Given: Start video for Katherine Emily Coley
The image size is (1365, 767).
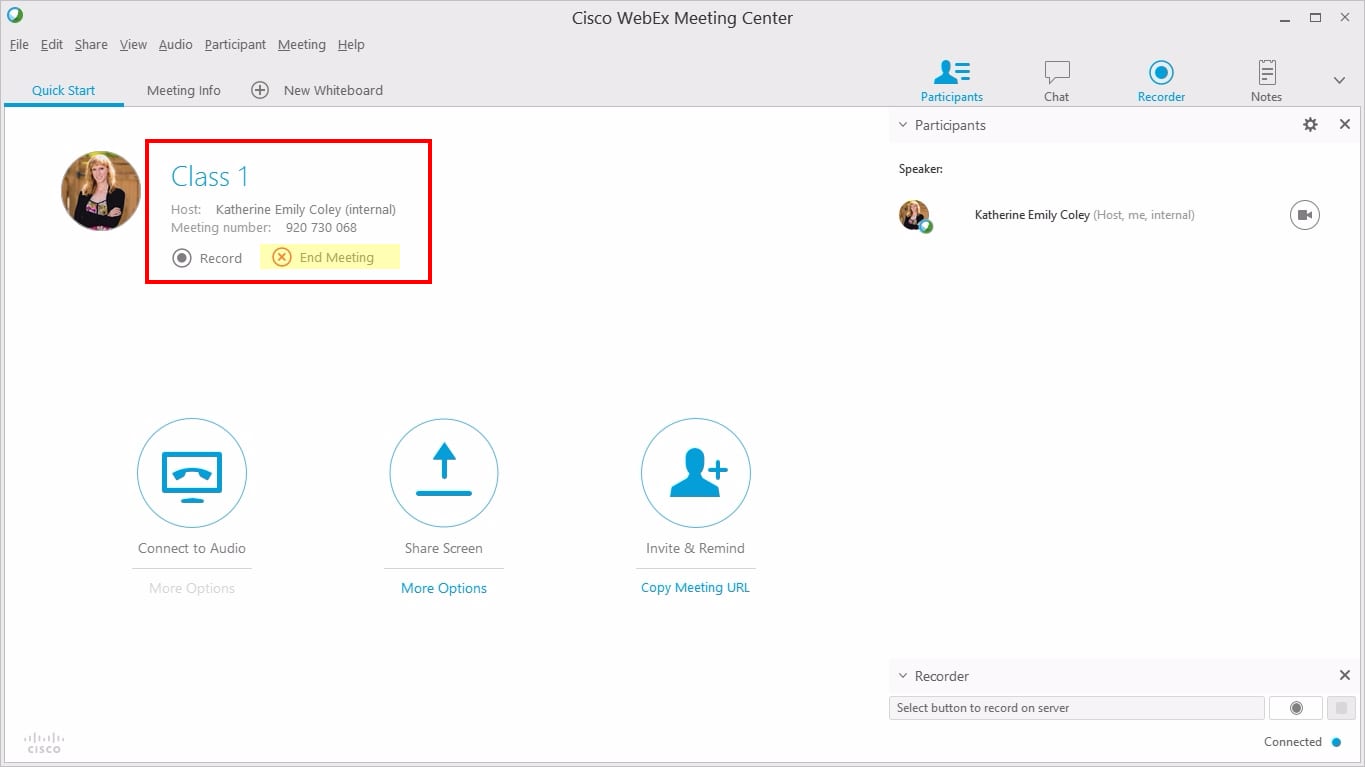Looking at the screenshot, I should point(1304,214).
